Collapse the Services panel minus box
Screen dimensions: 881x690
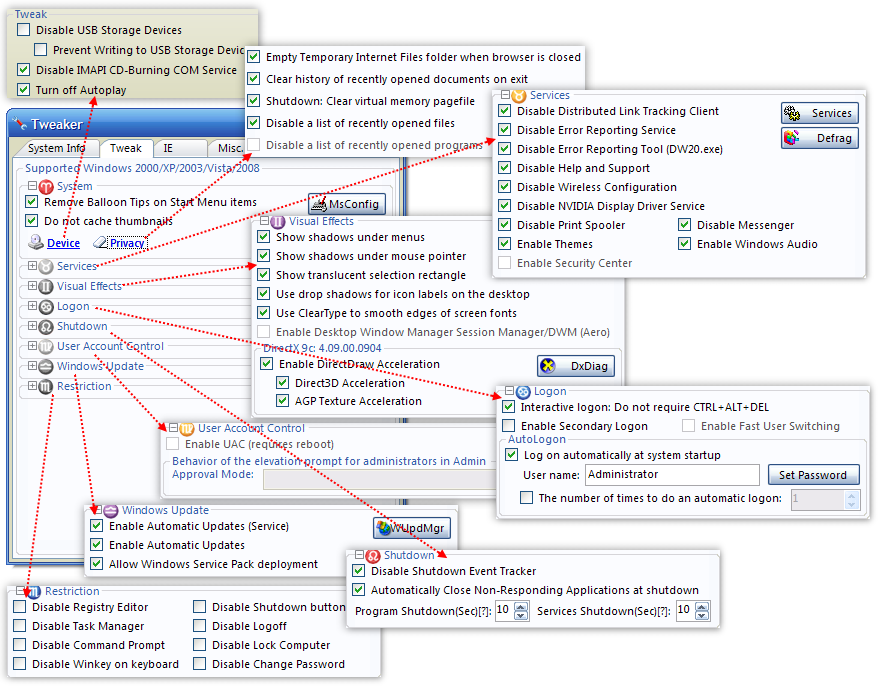(x=505, y=94)
